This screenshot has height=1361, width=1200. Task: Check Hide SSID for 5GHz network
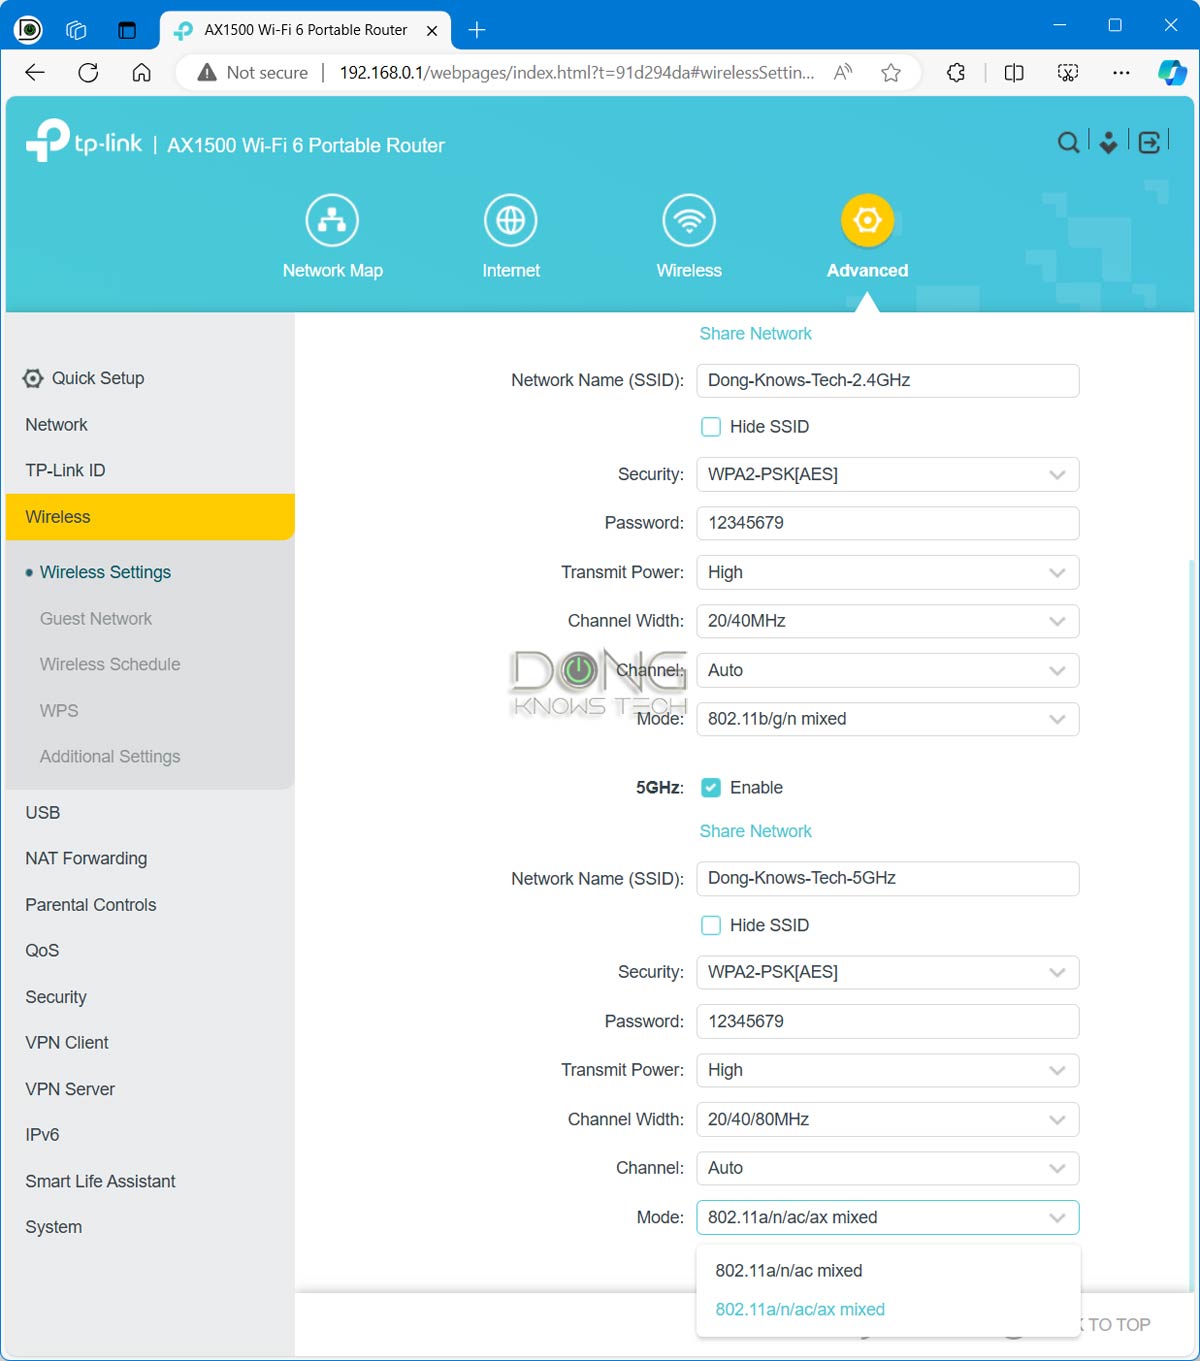coord(711,925)
